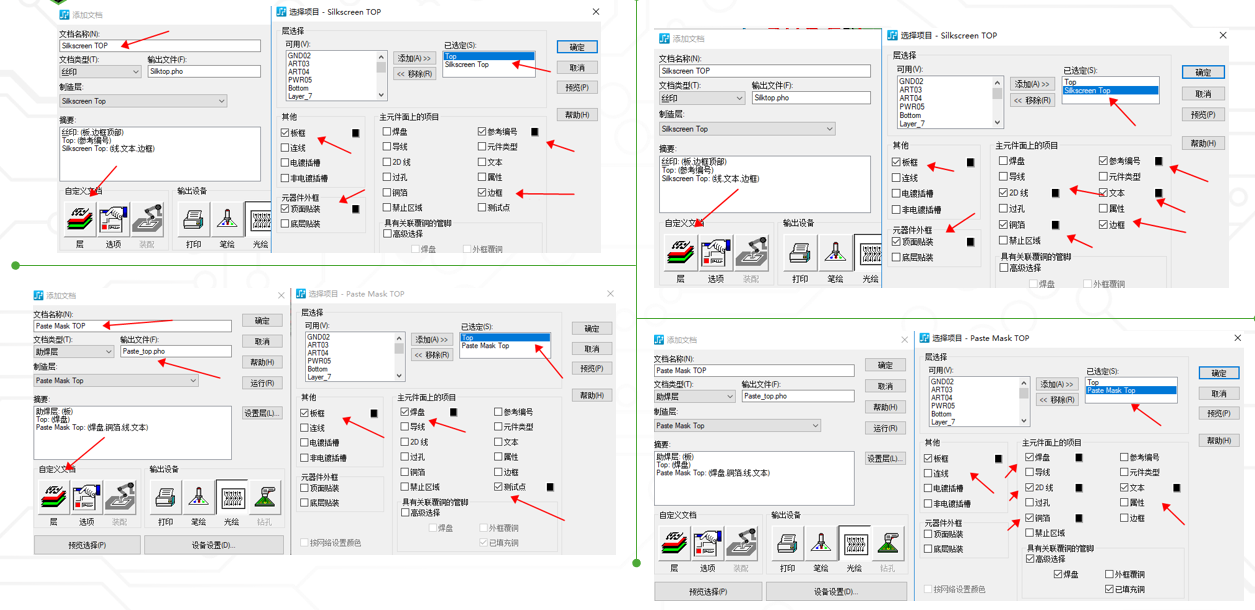
Task: Click the 笔绘 pen plotter icon in lower-right Paste Mask window
Action: (x=821, y=543)
